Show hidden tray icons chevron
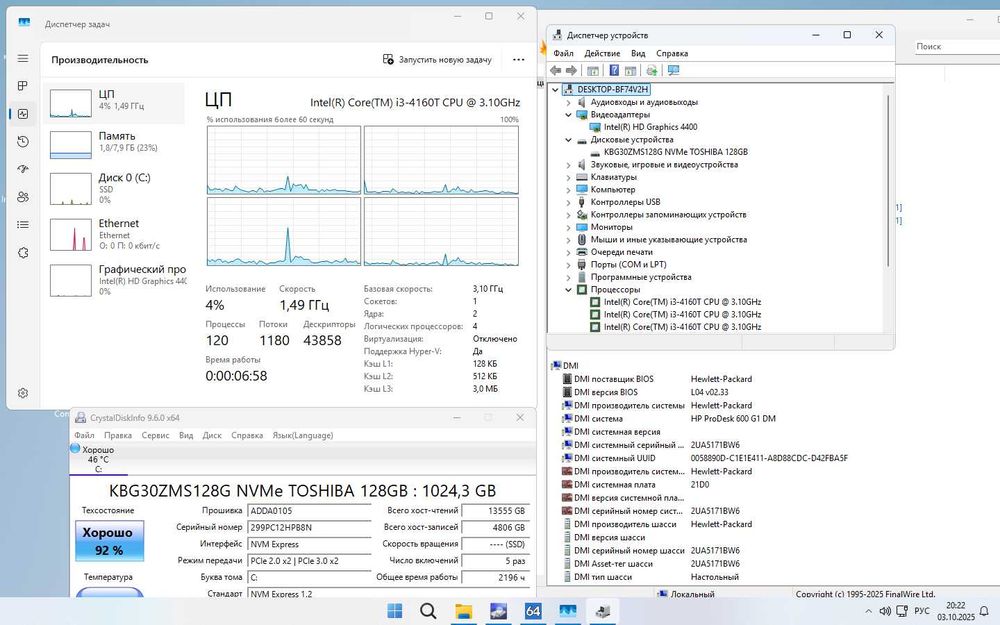 868,611
